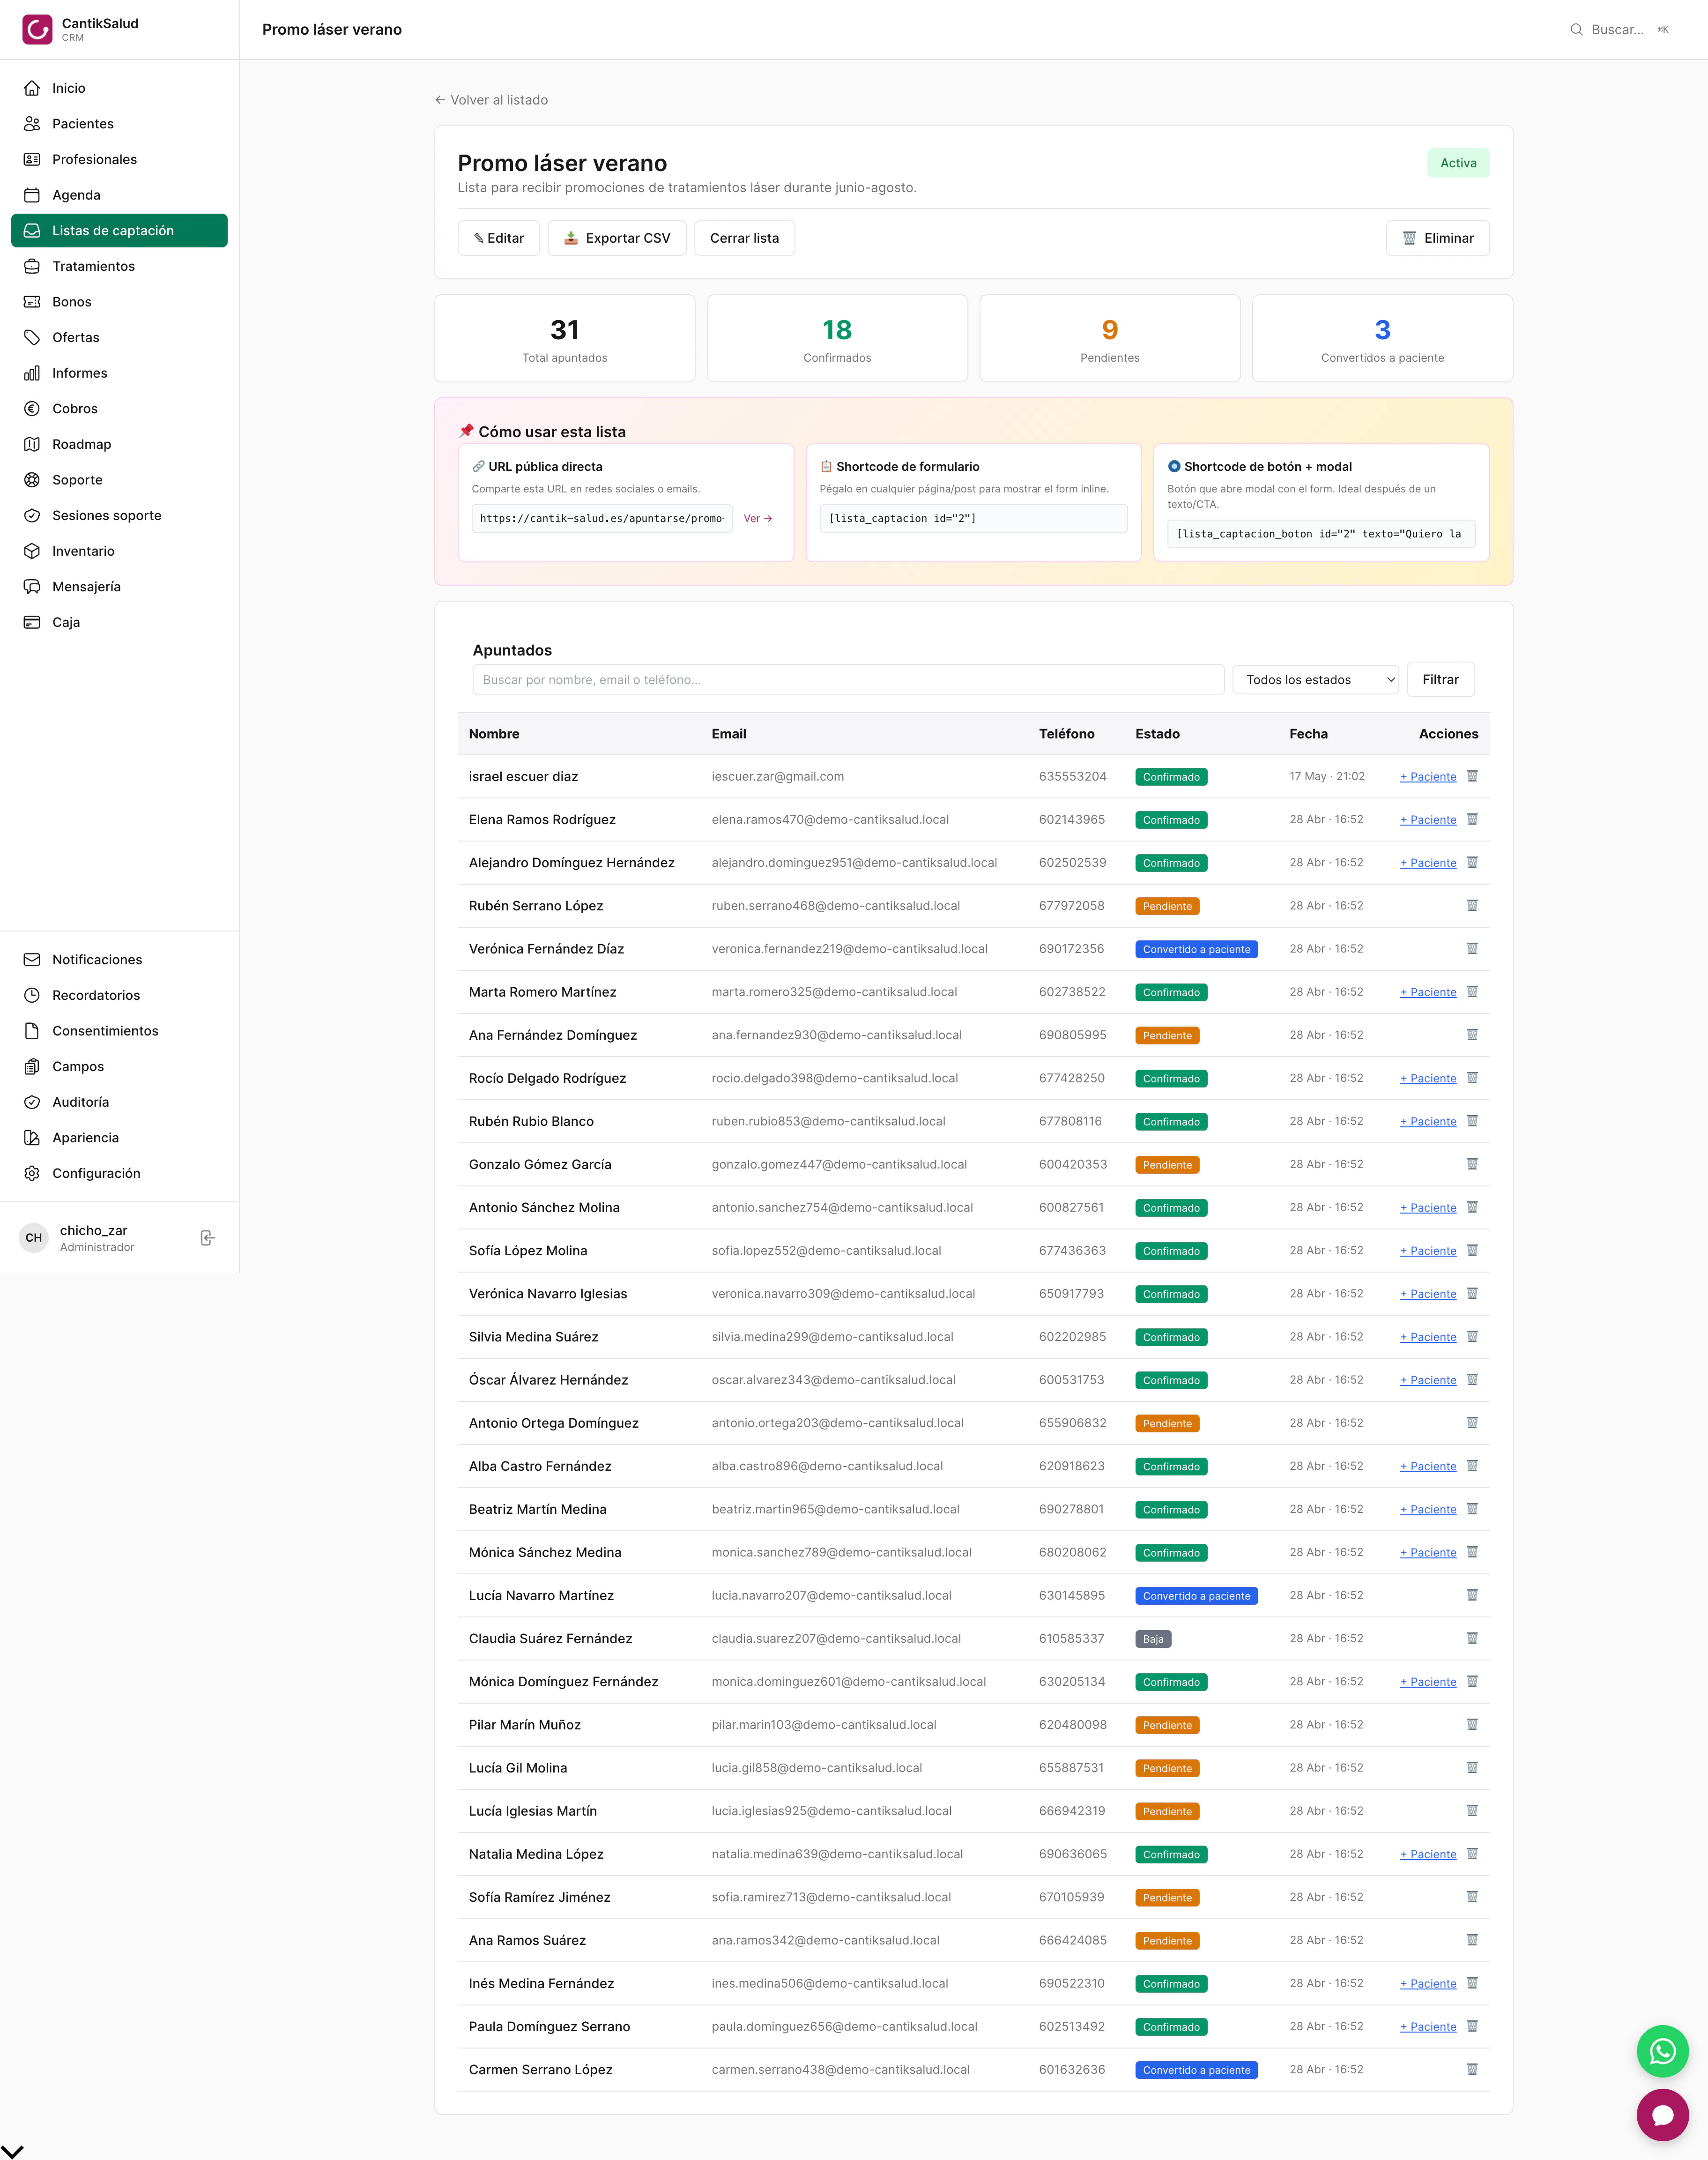Delete Antonio Ortega Domínguez via trash icon
1708x2160 pixels.
coord(1472,1423)
